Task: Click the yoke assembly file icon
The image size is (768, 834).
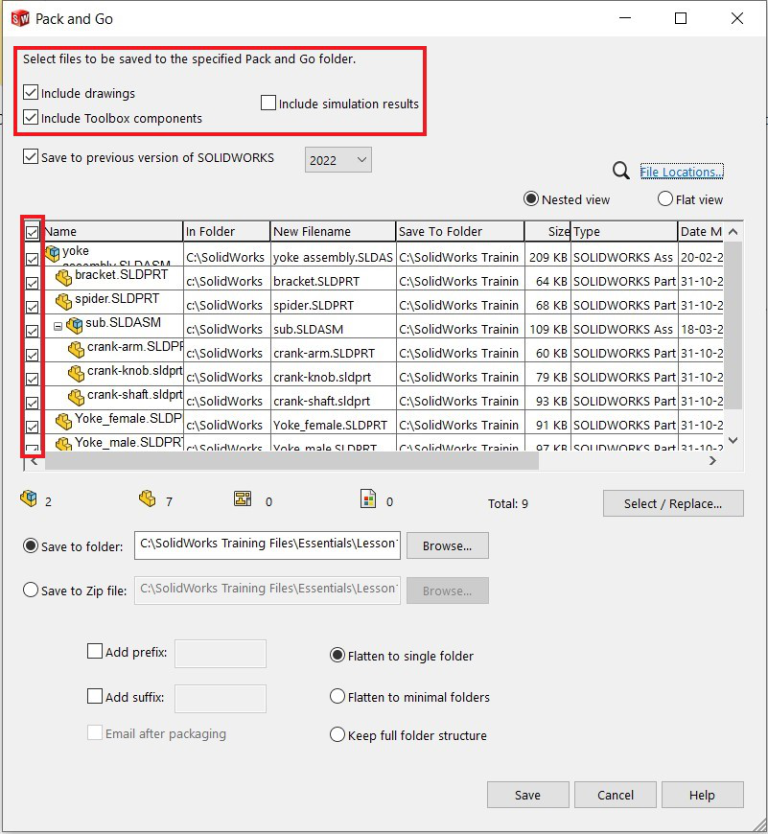Action: tap(53, 253)
